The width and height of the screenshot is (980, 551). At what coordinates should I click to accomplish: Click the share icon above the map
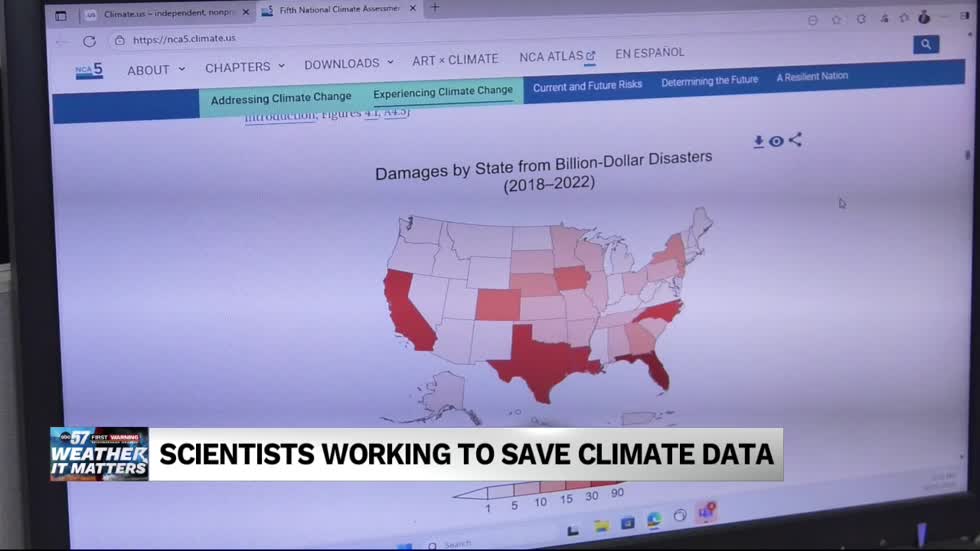click(x=795, y=140)
